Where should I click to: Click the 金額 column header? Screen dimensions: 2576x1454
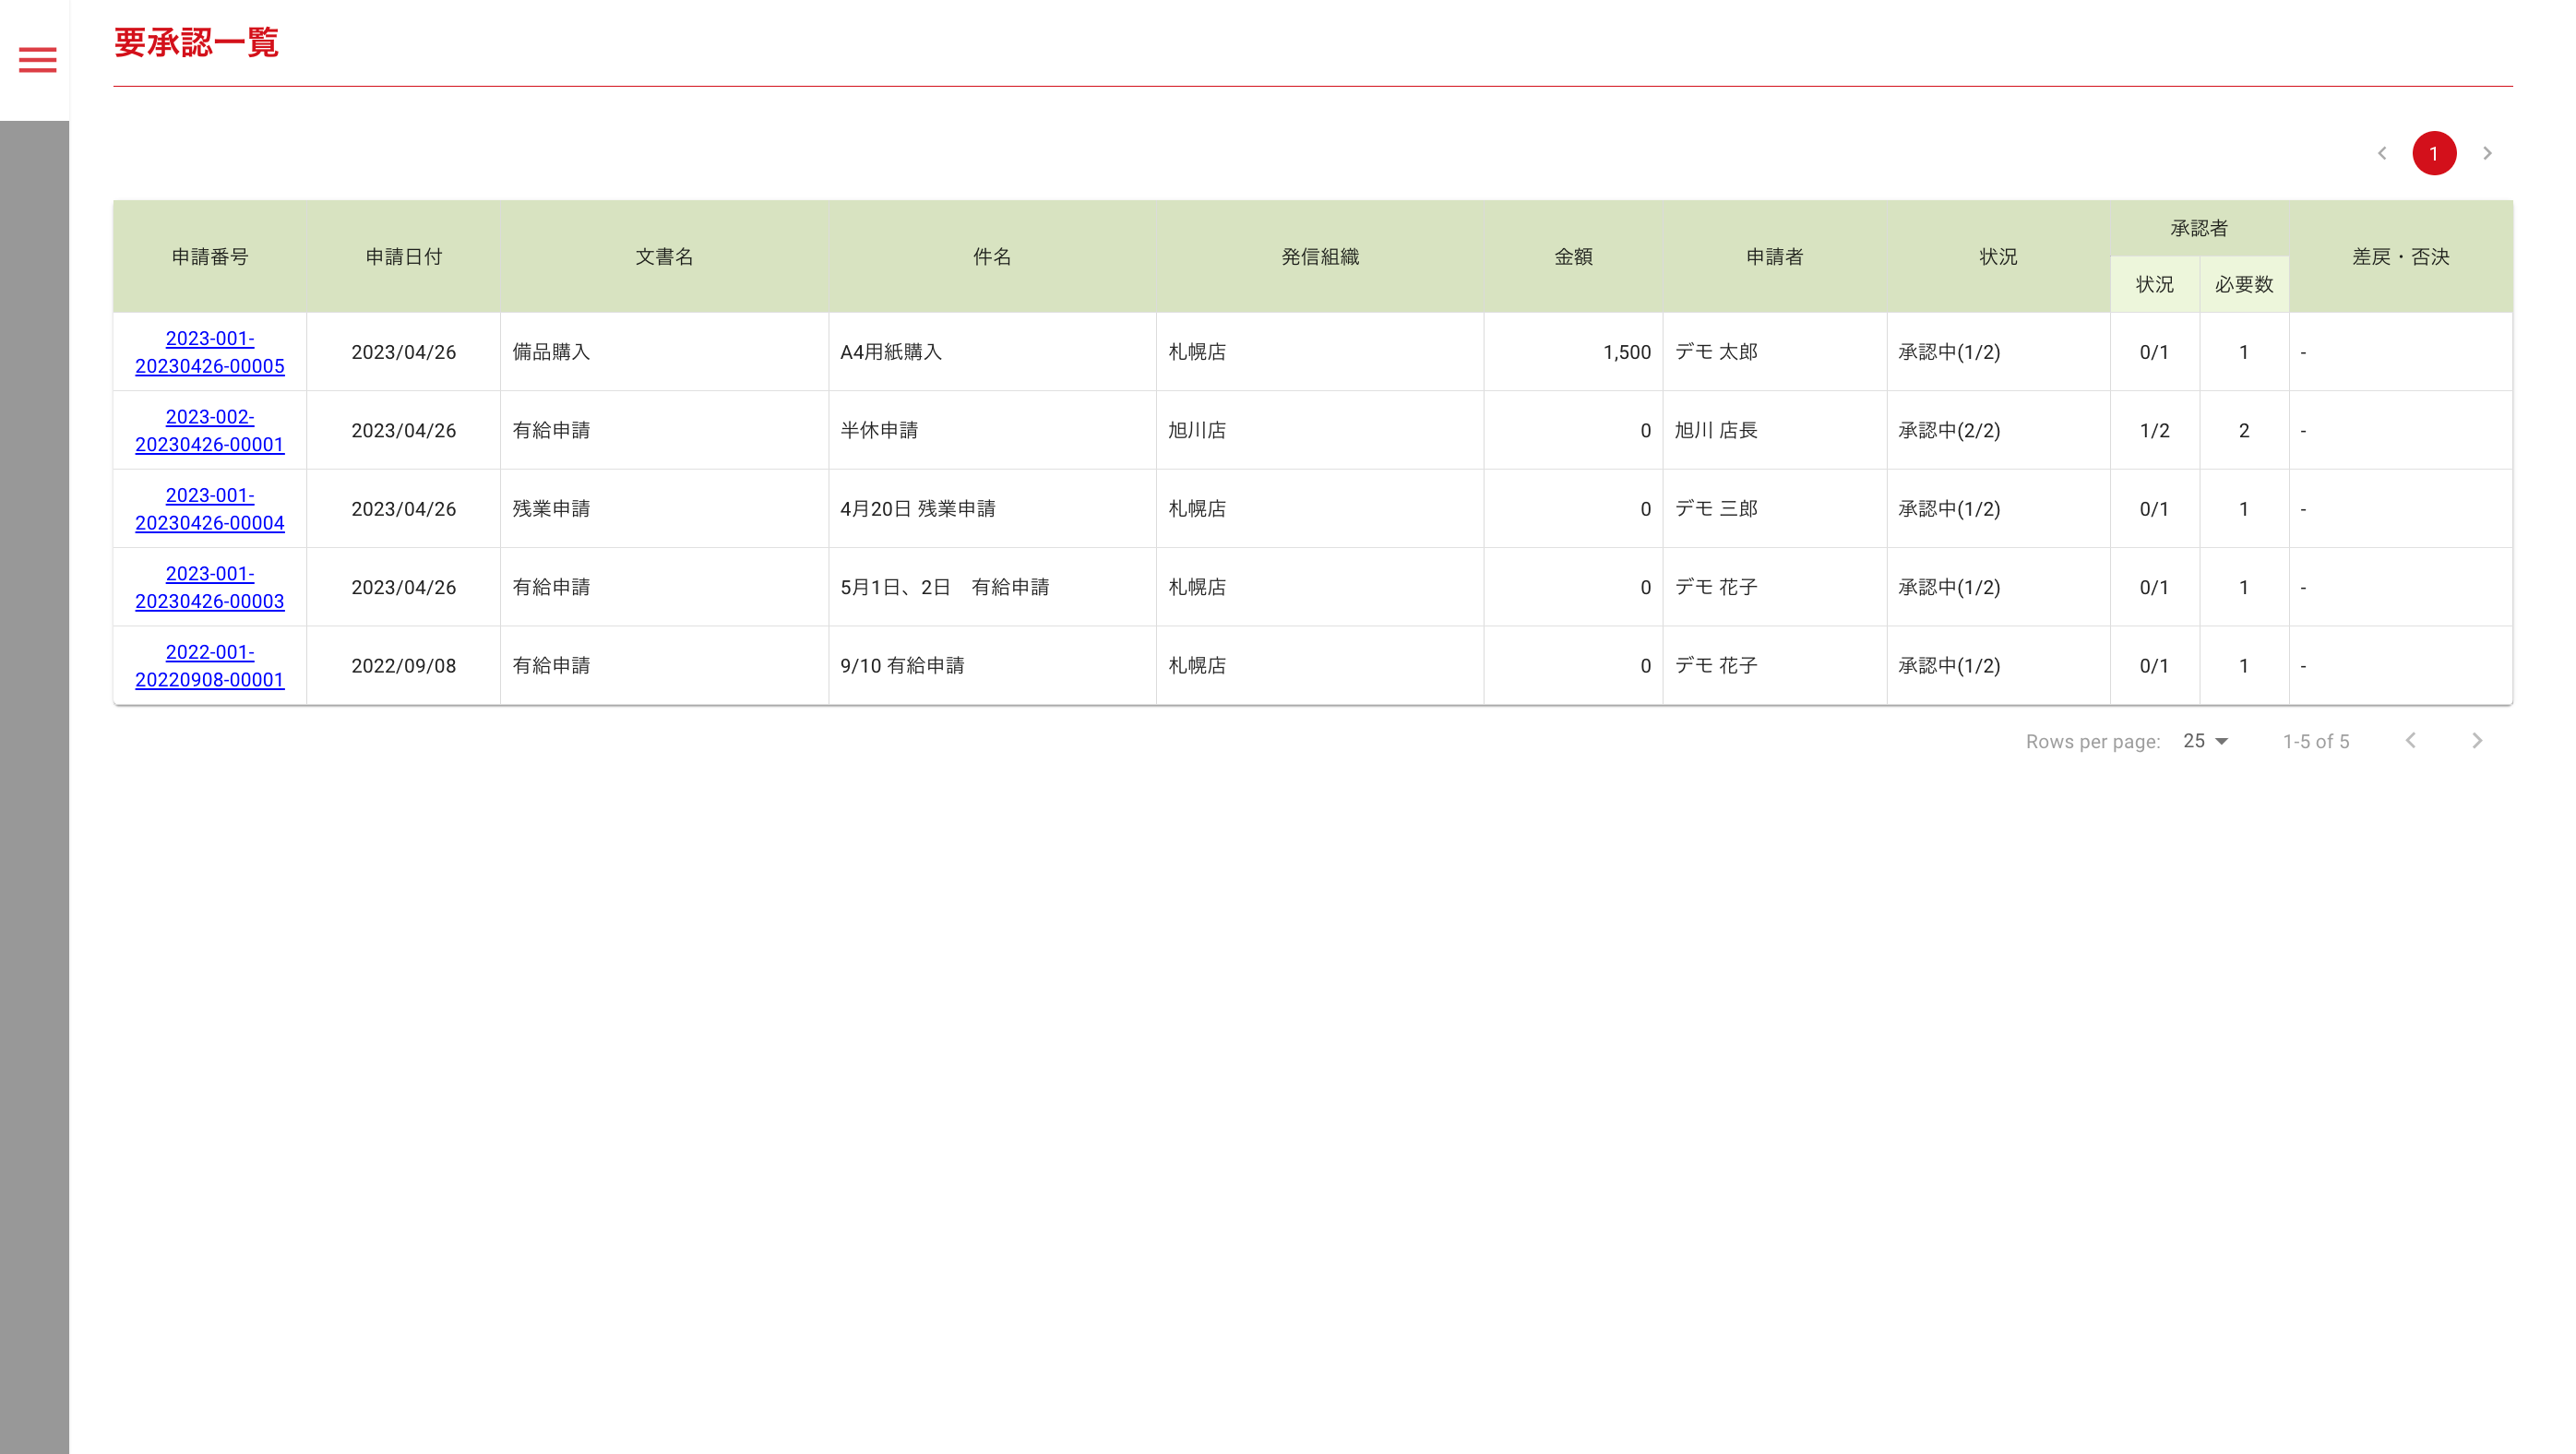pos(1572,257)
